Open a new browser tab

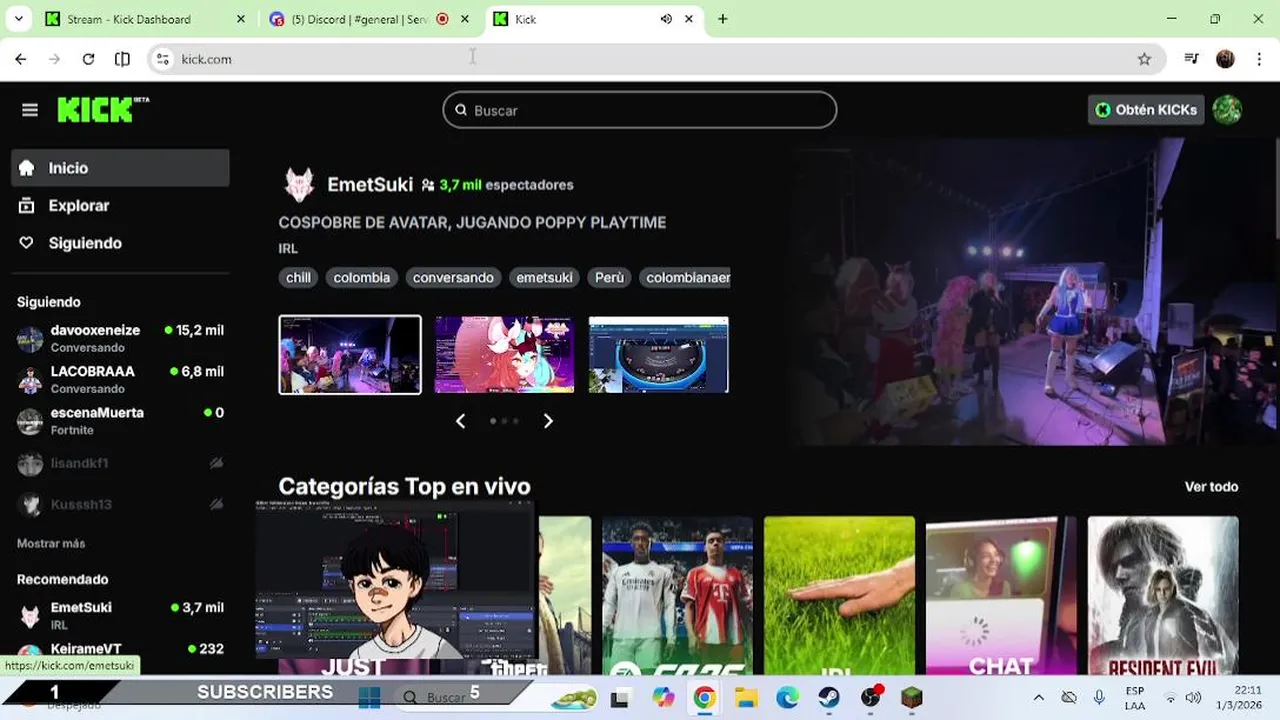pos(722,19)
